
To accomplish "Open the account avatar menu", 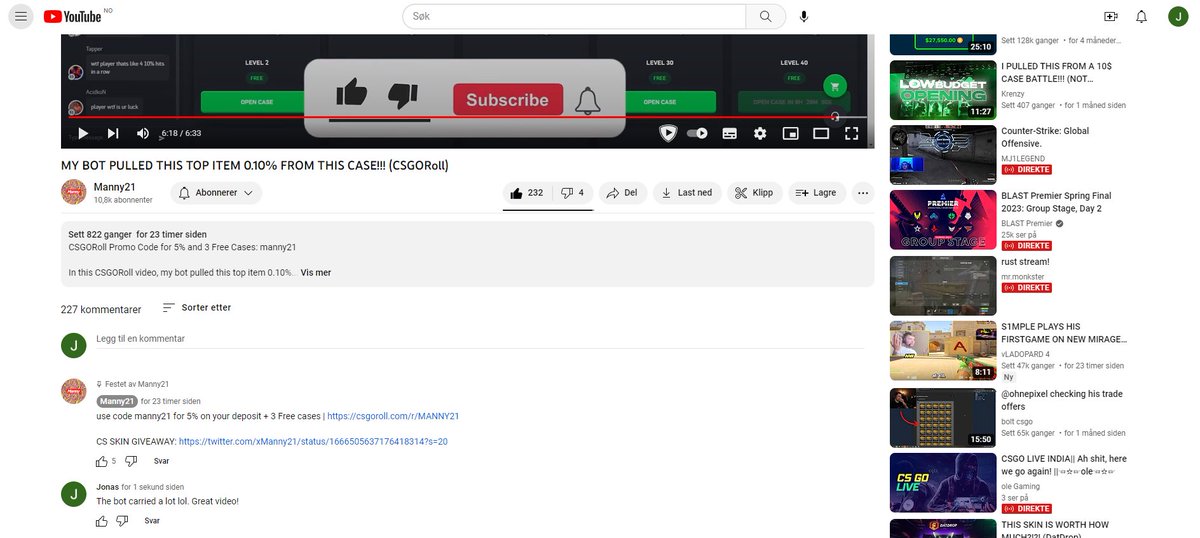I will (1178, 16).
